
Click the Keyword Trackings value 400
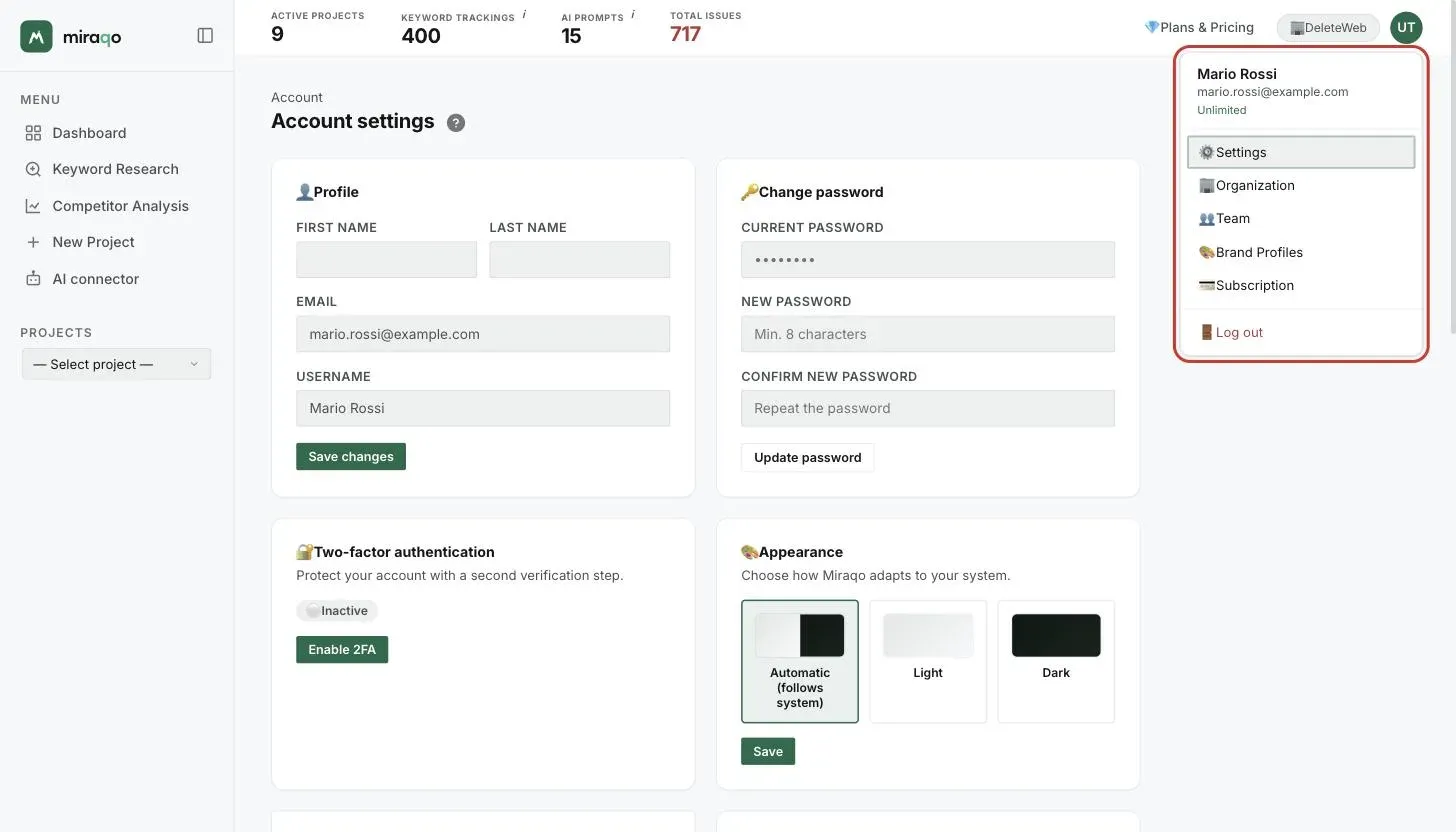click(x=421, y=36)
